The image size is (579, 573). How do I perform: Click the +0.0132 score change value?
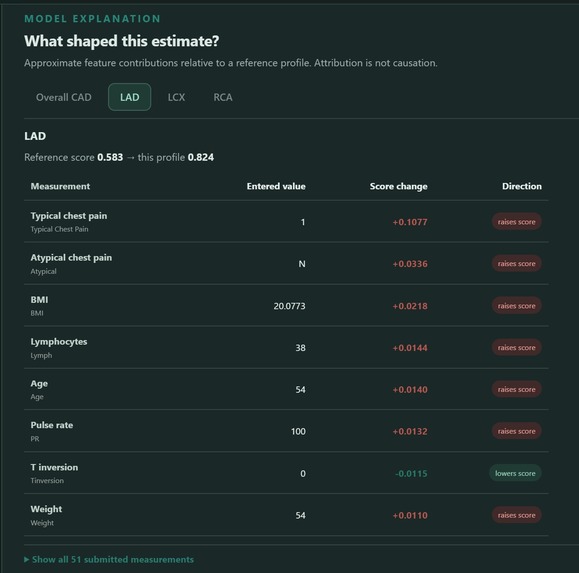pos(410,431)
